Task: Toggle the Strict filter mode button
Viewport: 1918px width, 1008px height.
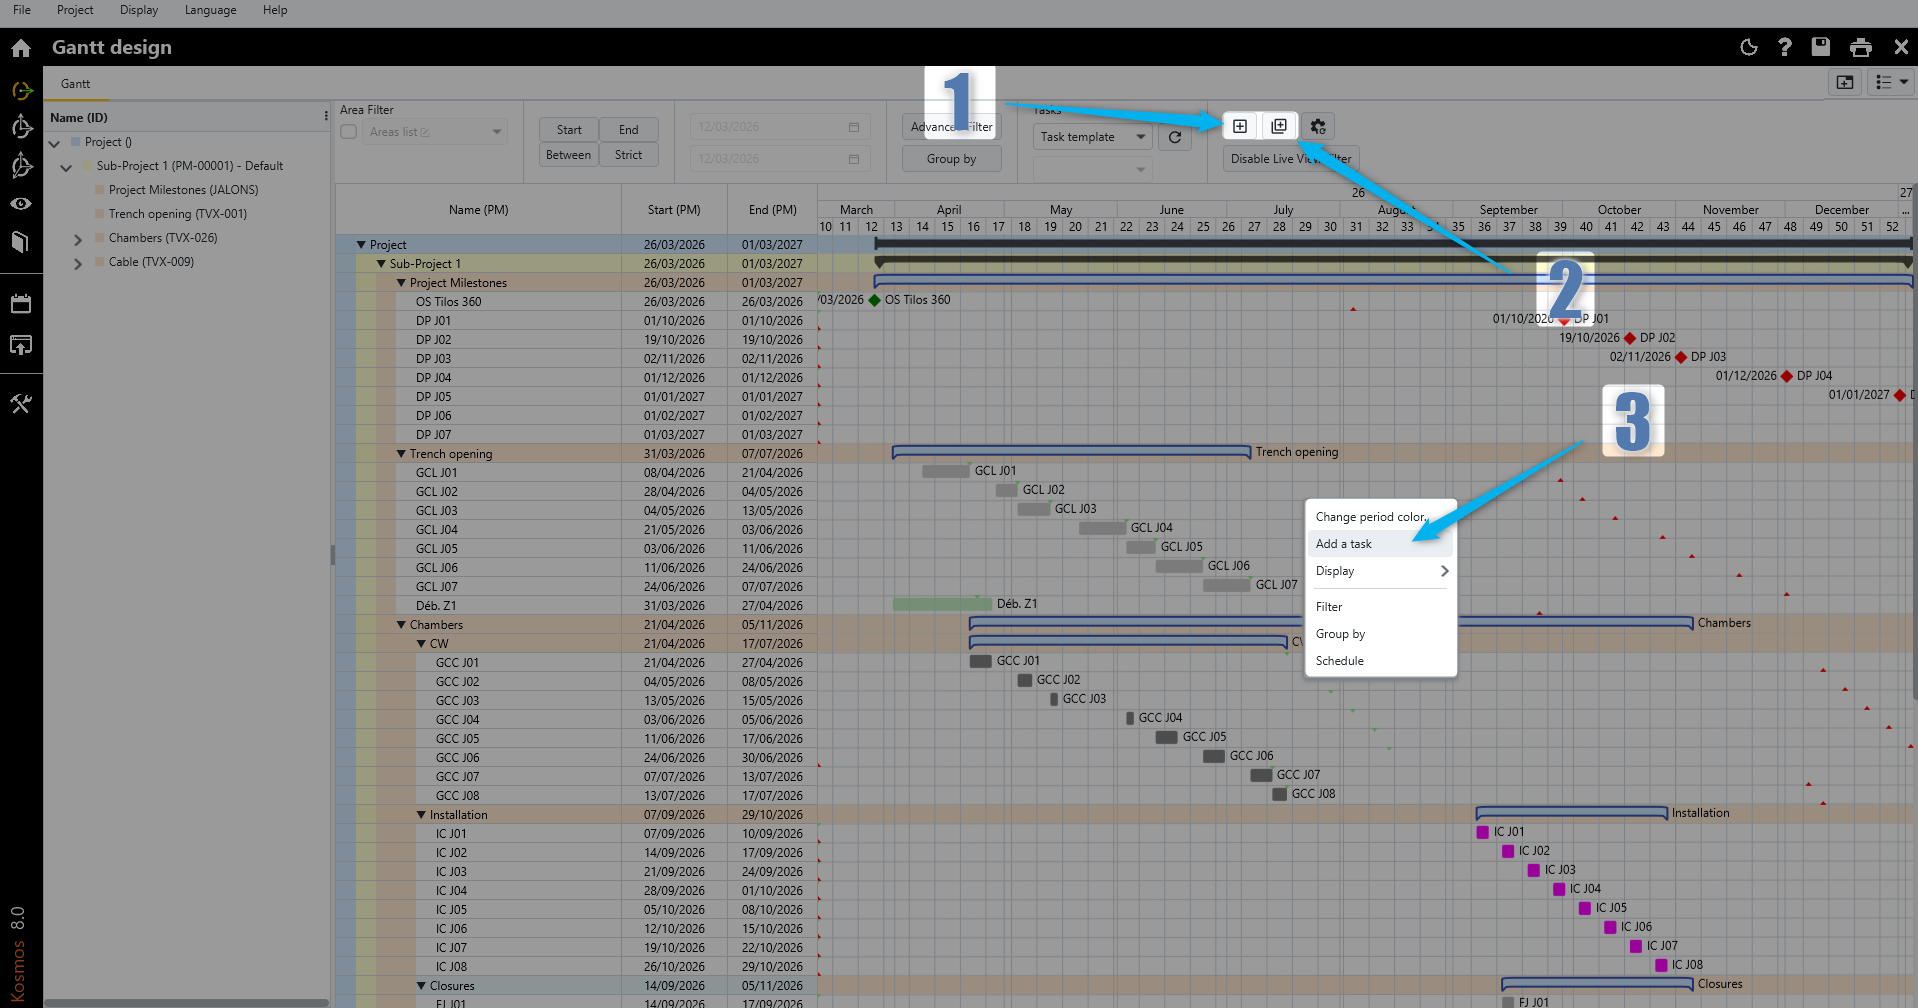Action: [628, 155]
